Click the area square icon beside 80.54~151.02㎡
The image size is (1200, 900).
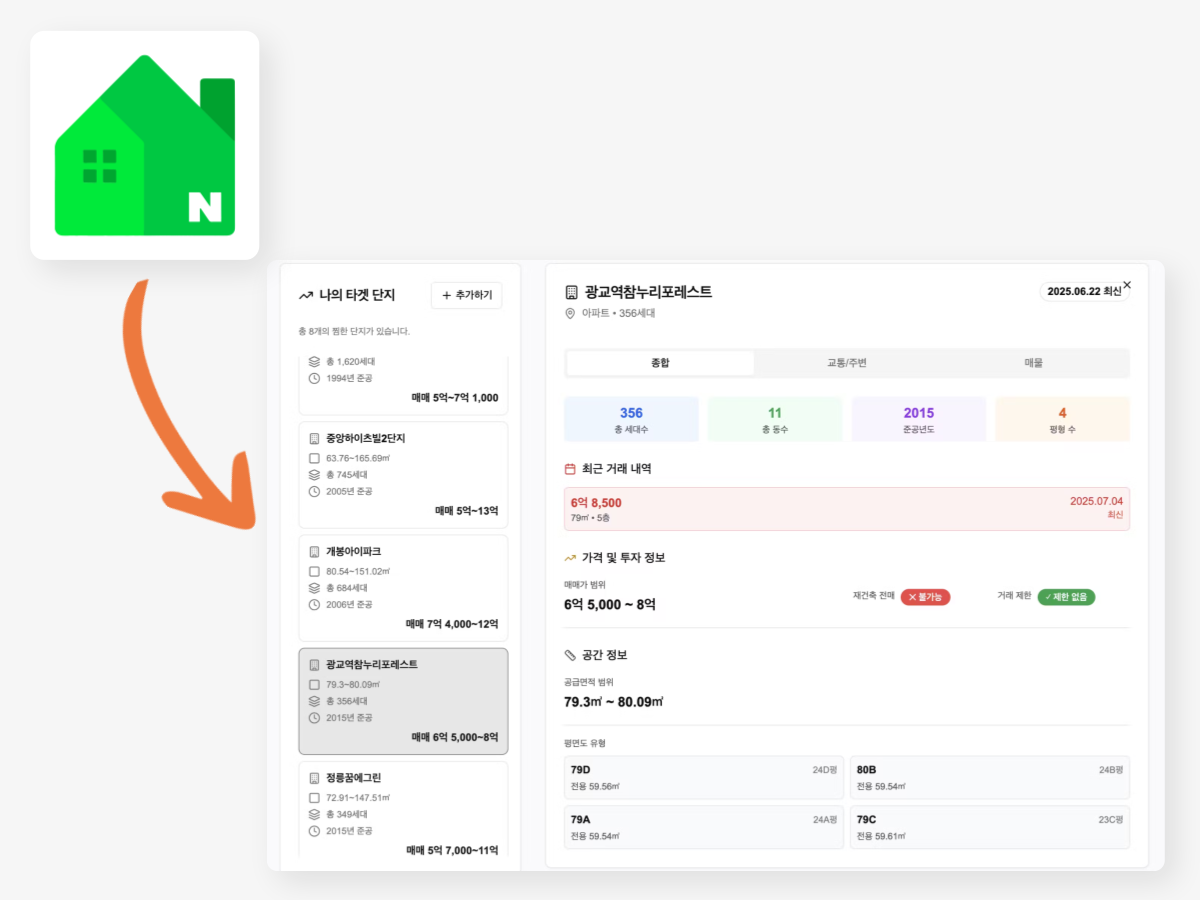pyautogui.click(x=314, y=571)
